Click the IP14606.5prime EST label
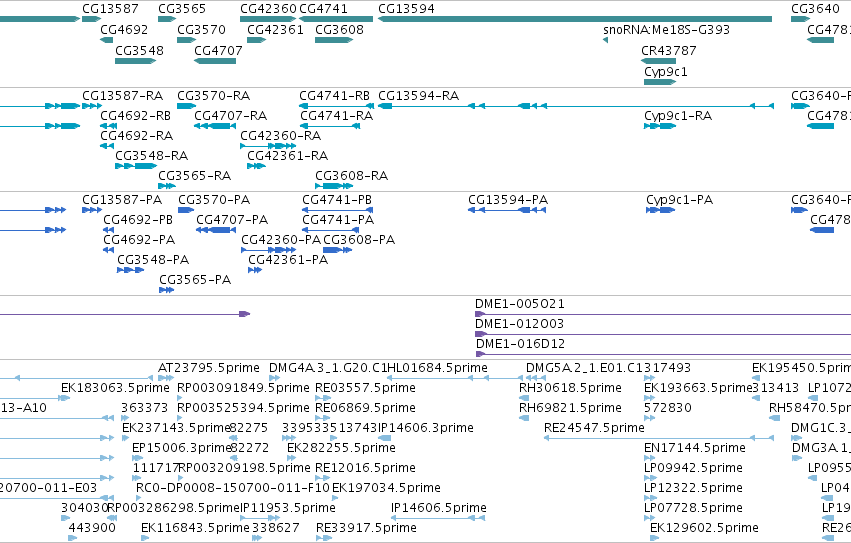 439,508
